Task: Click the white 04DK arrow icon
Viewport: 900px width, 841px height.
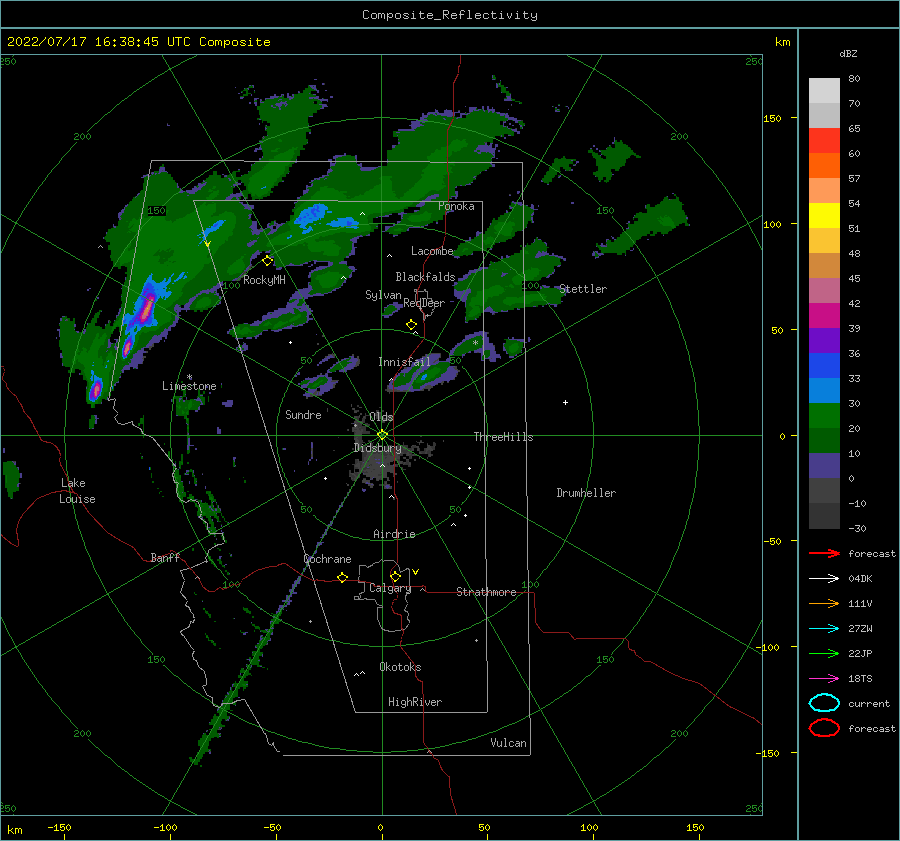Action: 824,579
